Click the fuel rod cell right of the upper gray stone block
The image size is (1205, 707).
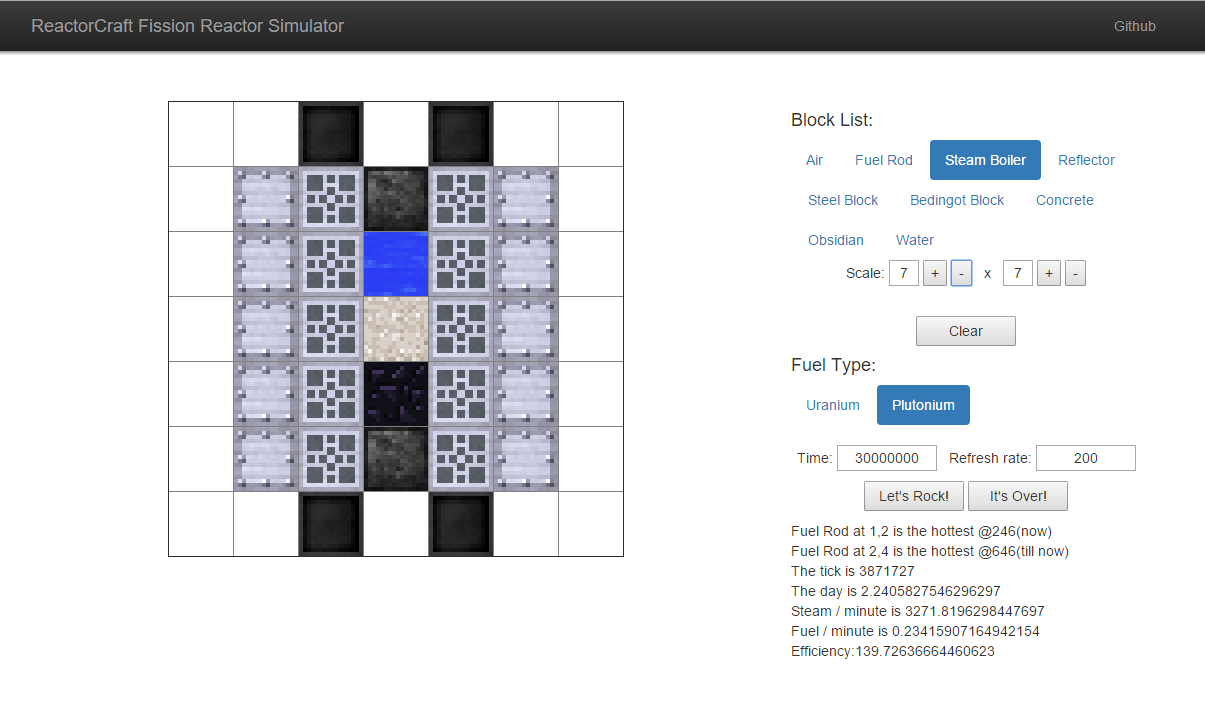pyautogui.click(x=461, y=199)
